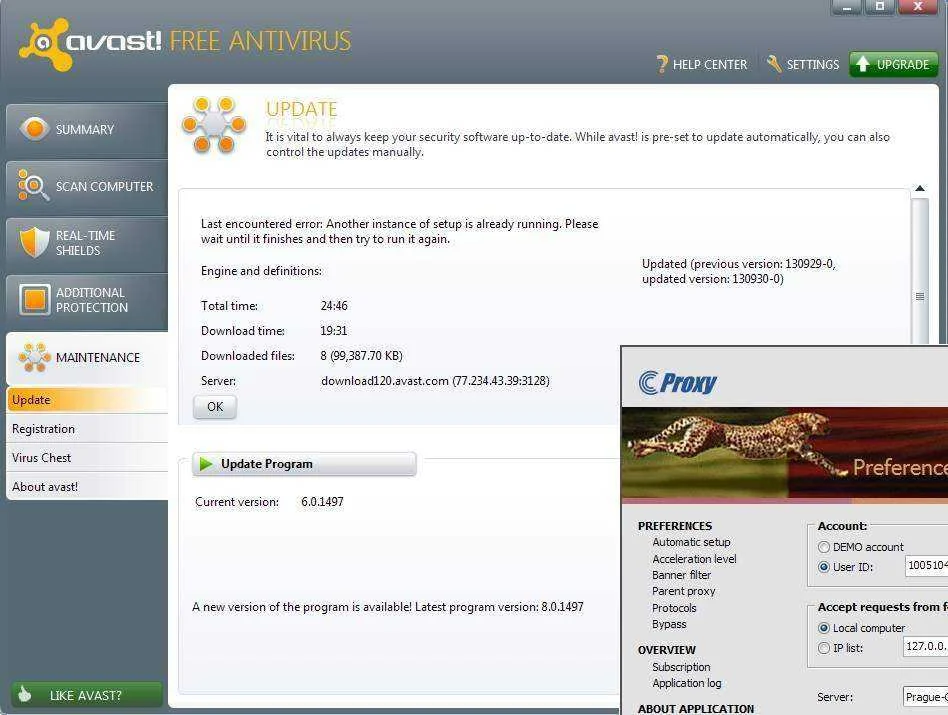Viewport: 948px width, 715px height.
Task: Open the Server combo box in CProxy
Action: coord(926,697)
